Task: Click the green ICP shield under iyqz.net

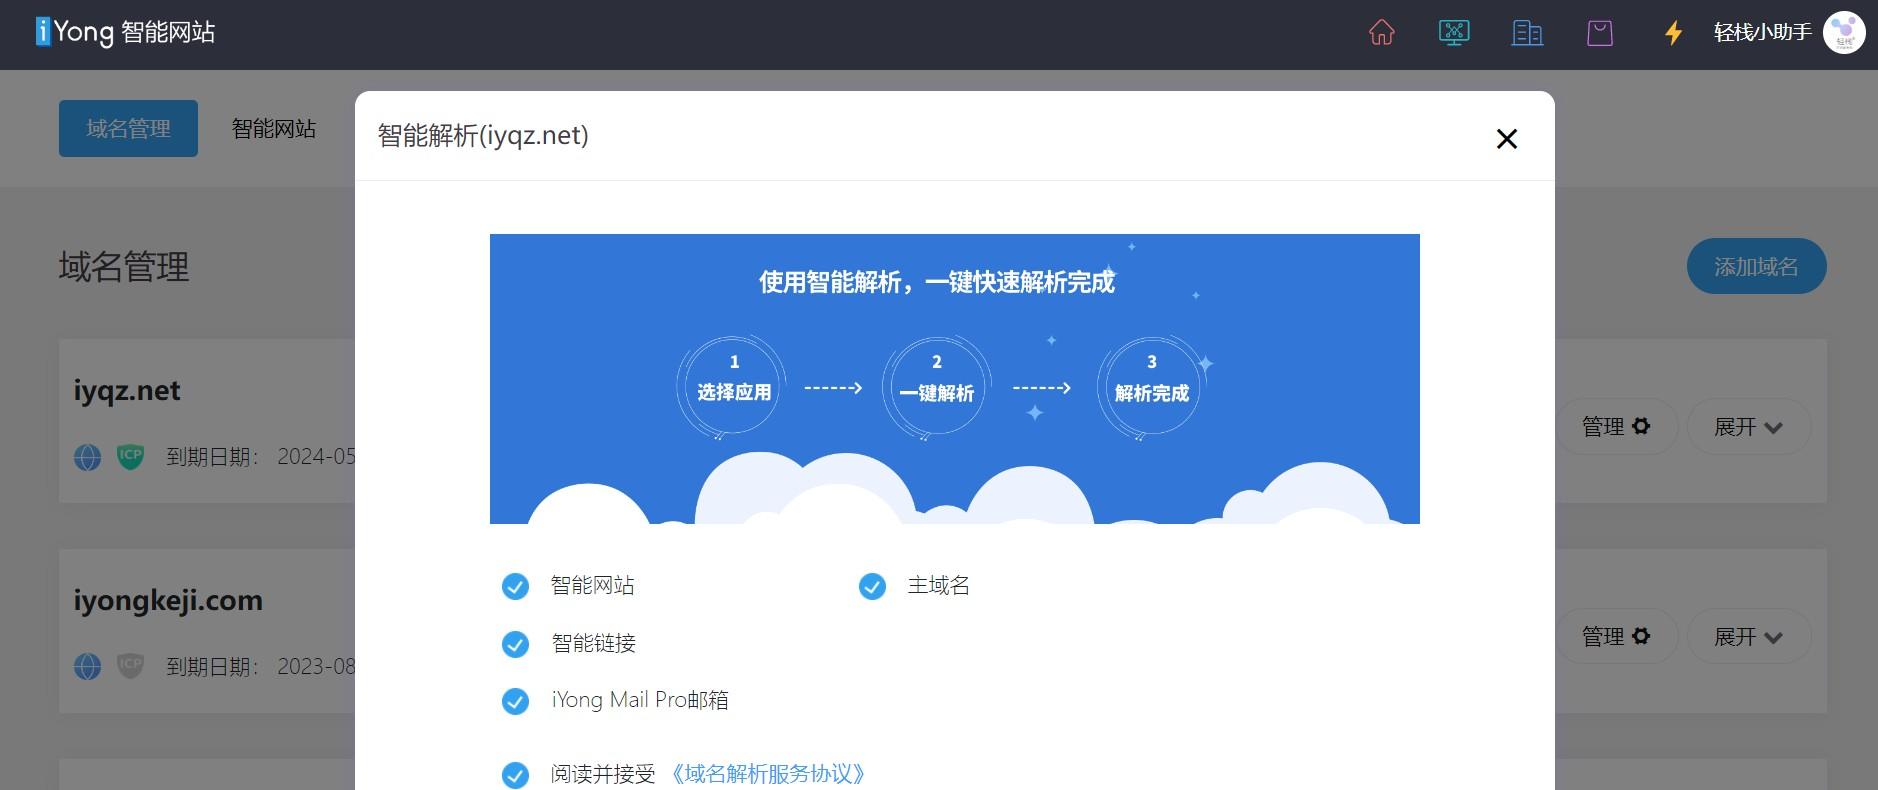Action: coord(131,456)
